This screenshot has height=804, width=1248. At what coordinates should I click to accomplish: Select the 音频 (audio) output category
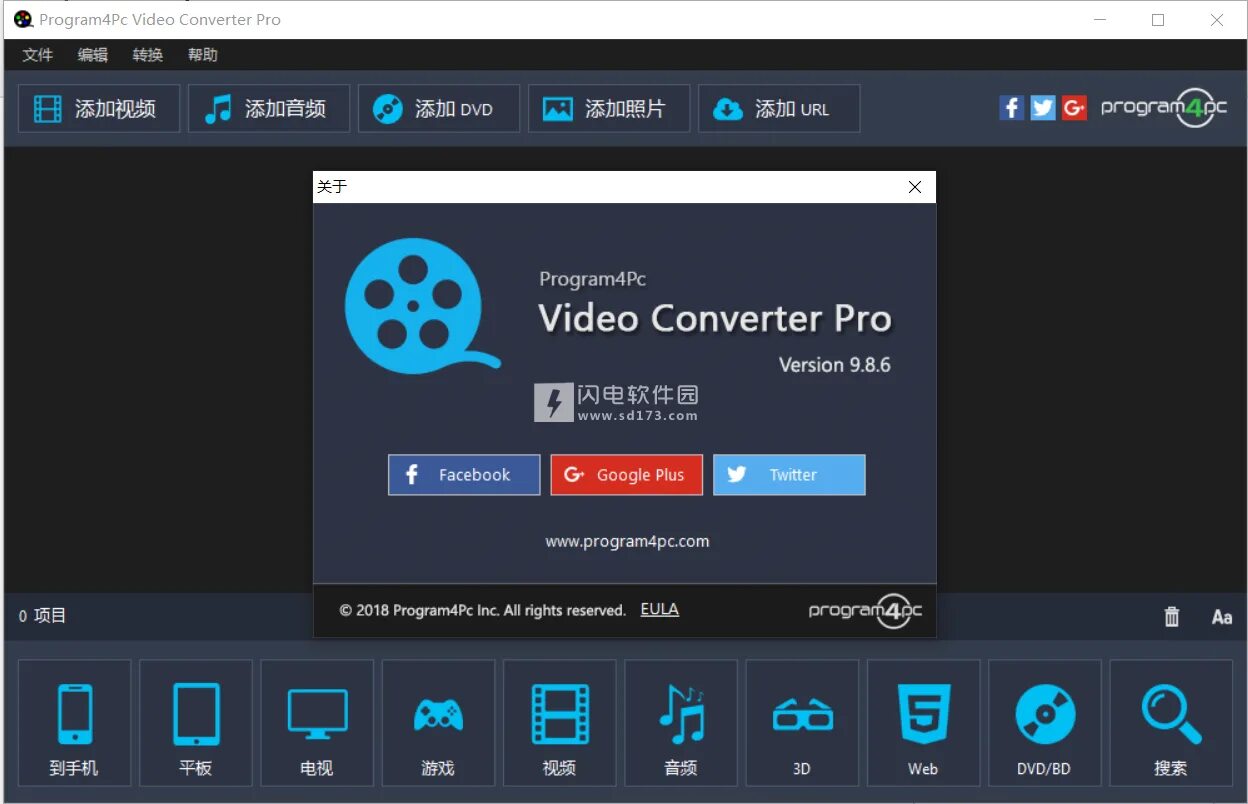(x=681, y=722)
